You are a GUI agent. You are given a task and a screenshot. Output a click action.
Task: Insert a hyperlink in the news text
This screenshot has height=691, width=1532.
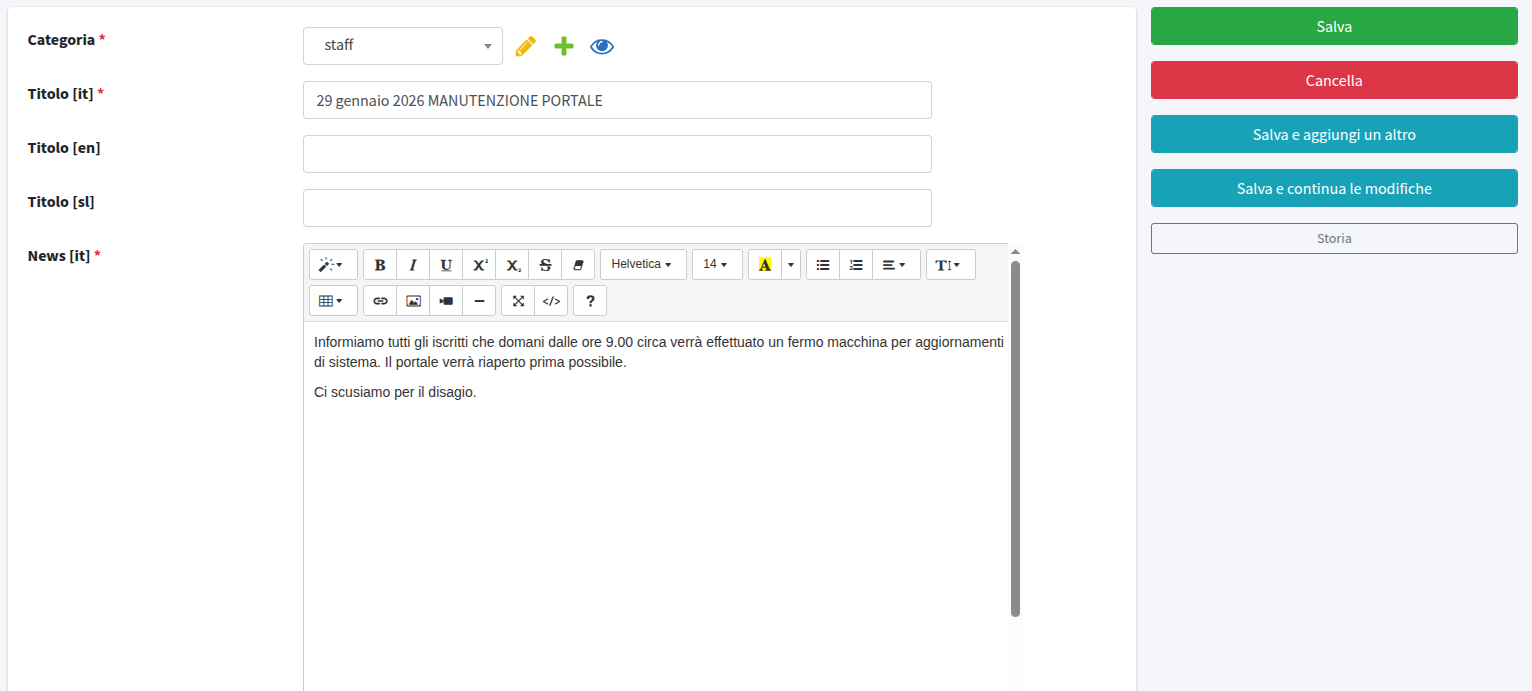click(x=380, y=301)
